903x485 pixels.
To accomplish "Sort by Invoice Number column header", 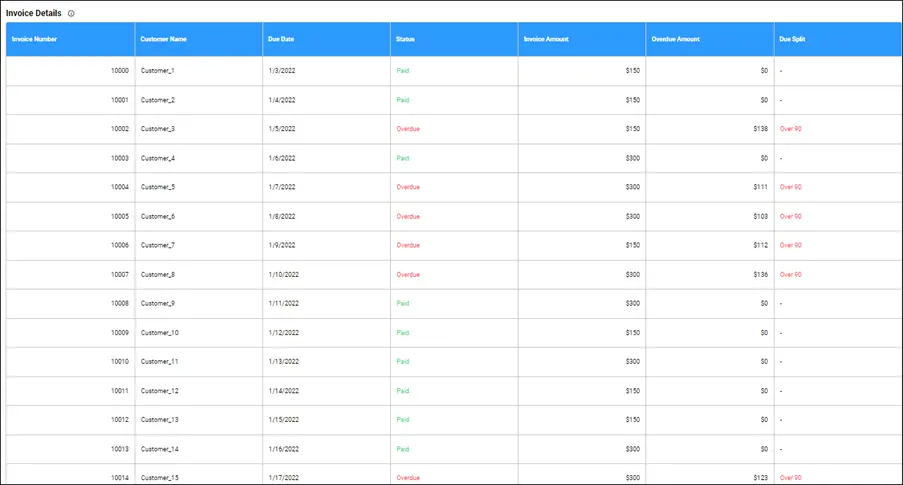I will pyautogui.click(x=34, y=39).
